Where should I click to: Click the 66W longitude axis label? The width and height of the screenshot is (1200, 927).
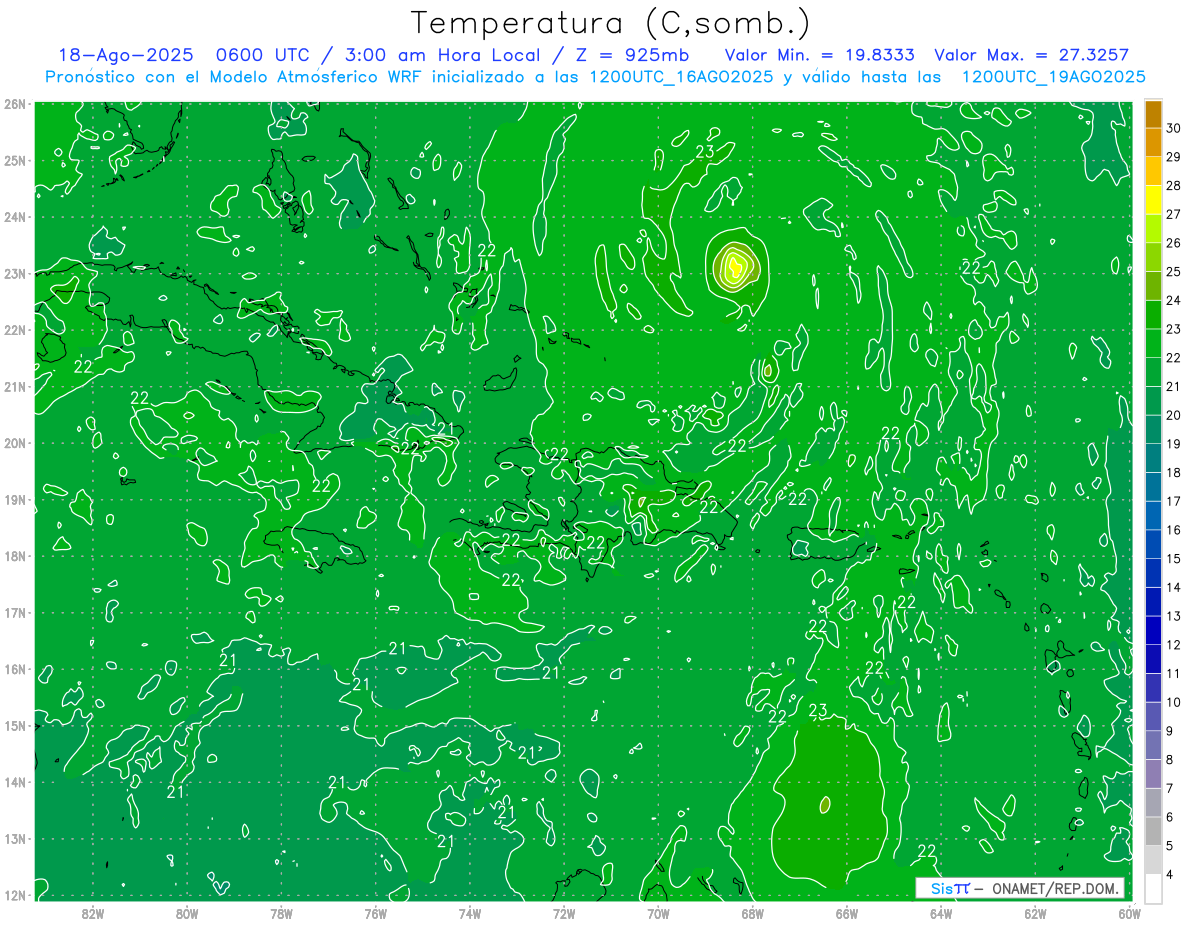[x=846, y=912]
